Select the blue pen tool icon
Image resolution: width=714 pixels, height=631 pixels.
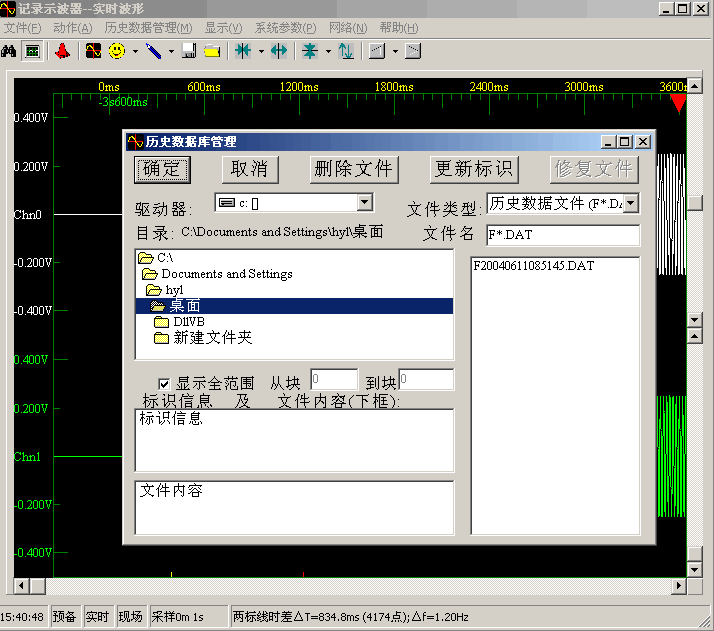pyautogui.click(x=154, y=51)
